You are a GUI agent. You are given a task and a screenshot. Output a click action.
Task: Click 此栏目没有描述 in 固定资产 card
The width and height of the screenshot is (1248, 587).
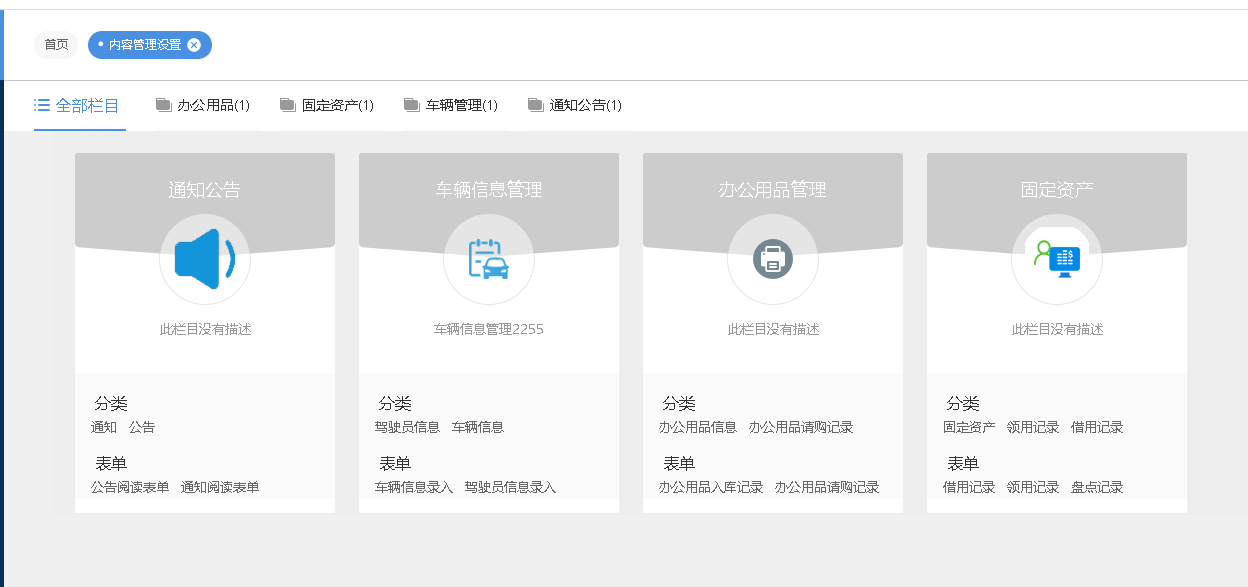(1057, 329)
